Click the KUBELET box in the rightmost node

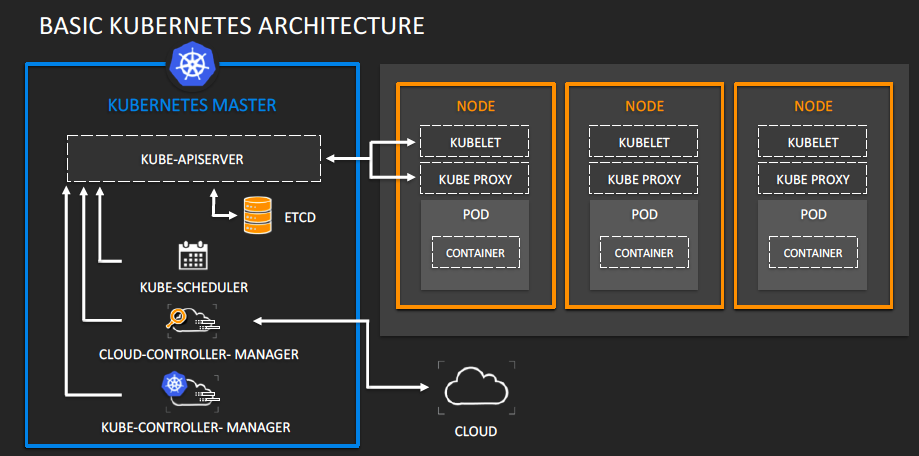pyautogui.click(x=813, y=141)
